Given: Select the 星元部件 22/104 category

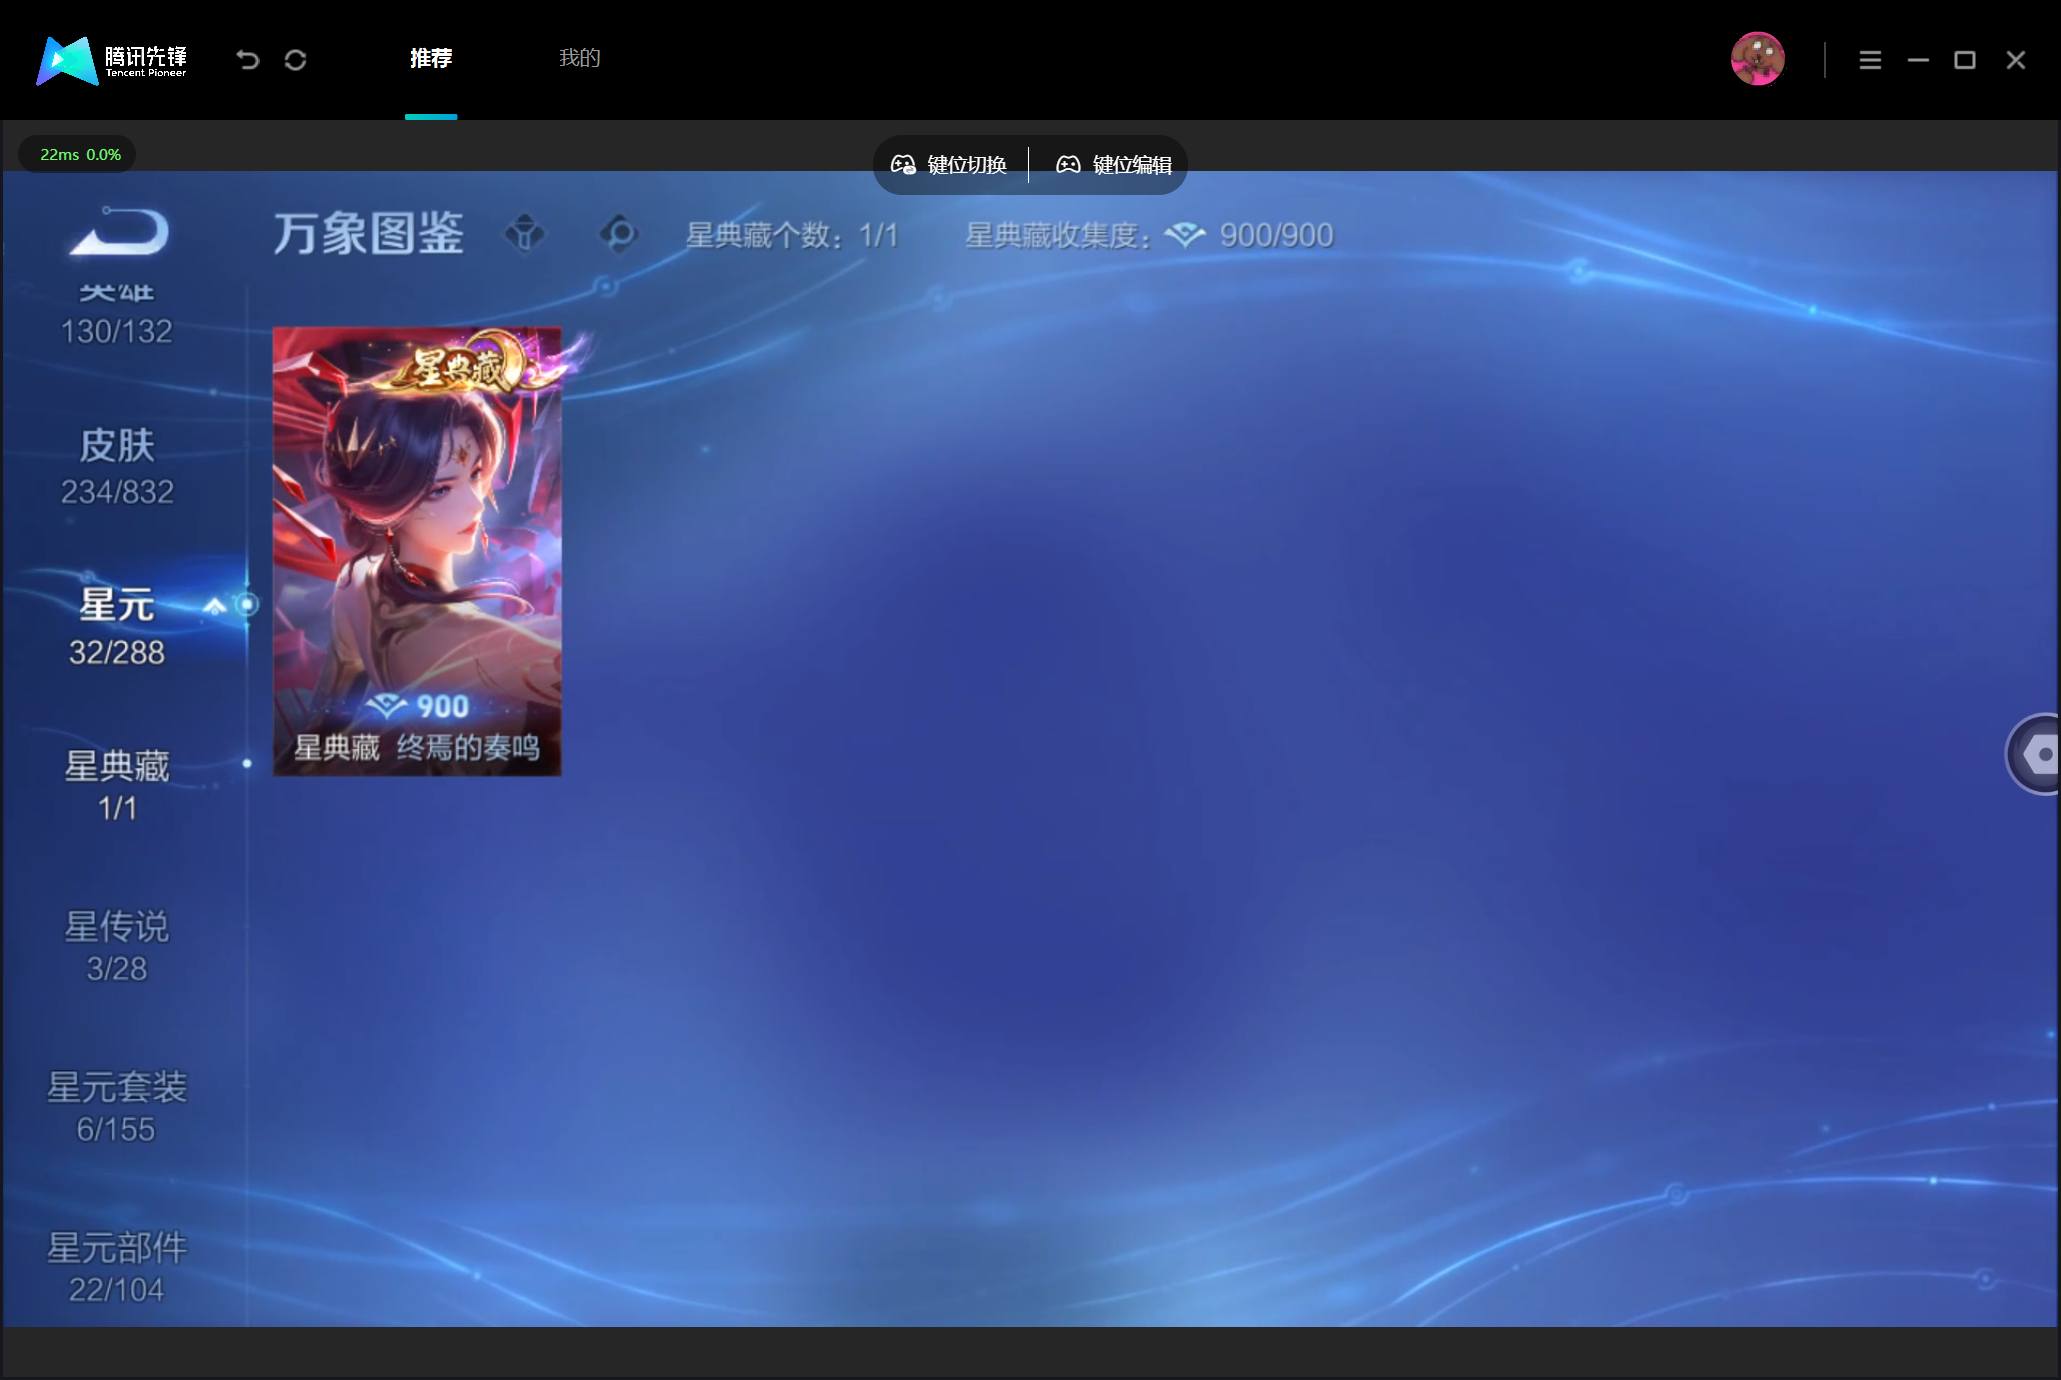Looking at the screenshot, I should tap(117, 1267).
